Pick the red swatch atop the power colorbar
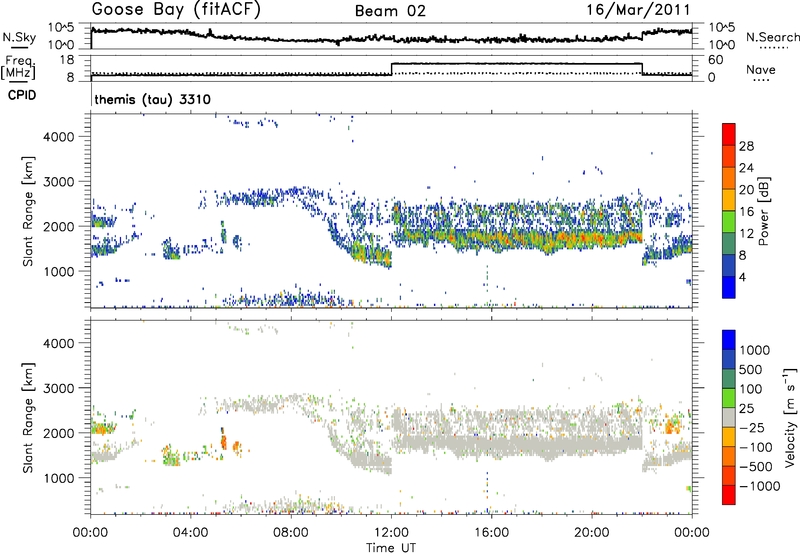Image resolution: width=800 pixels, height=554 pixels. coord(729,134)
